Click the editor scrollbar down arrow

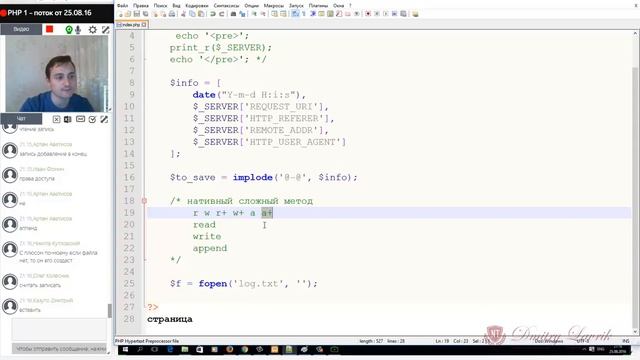pos(636,331)
